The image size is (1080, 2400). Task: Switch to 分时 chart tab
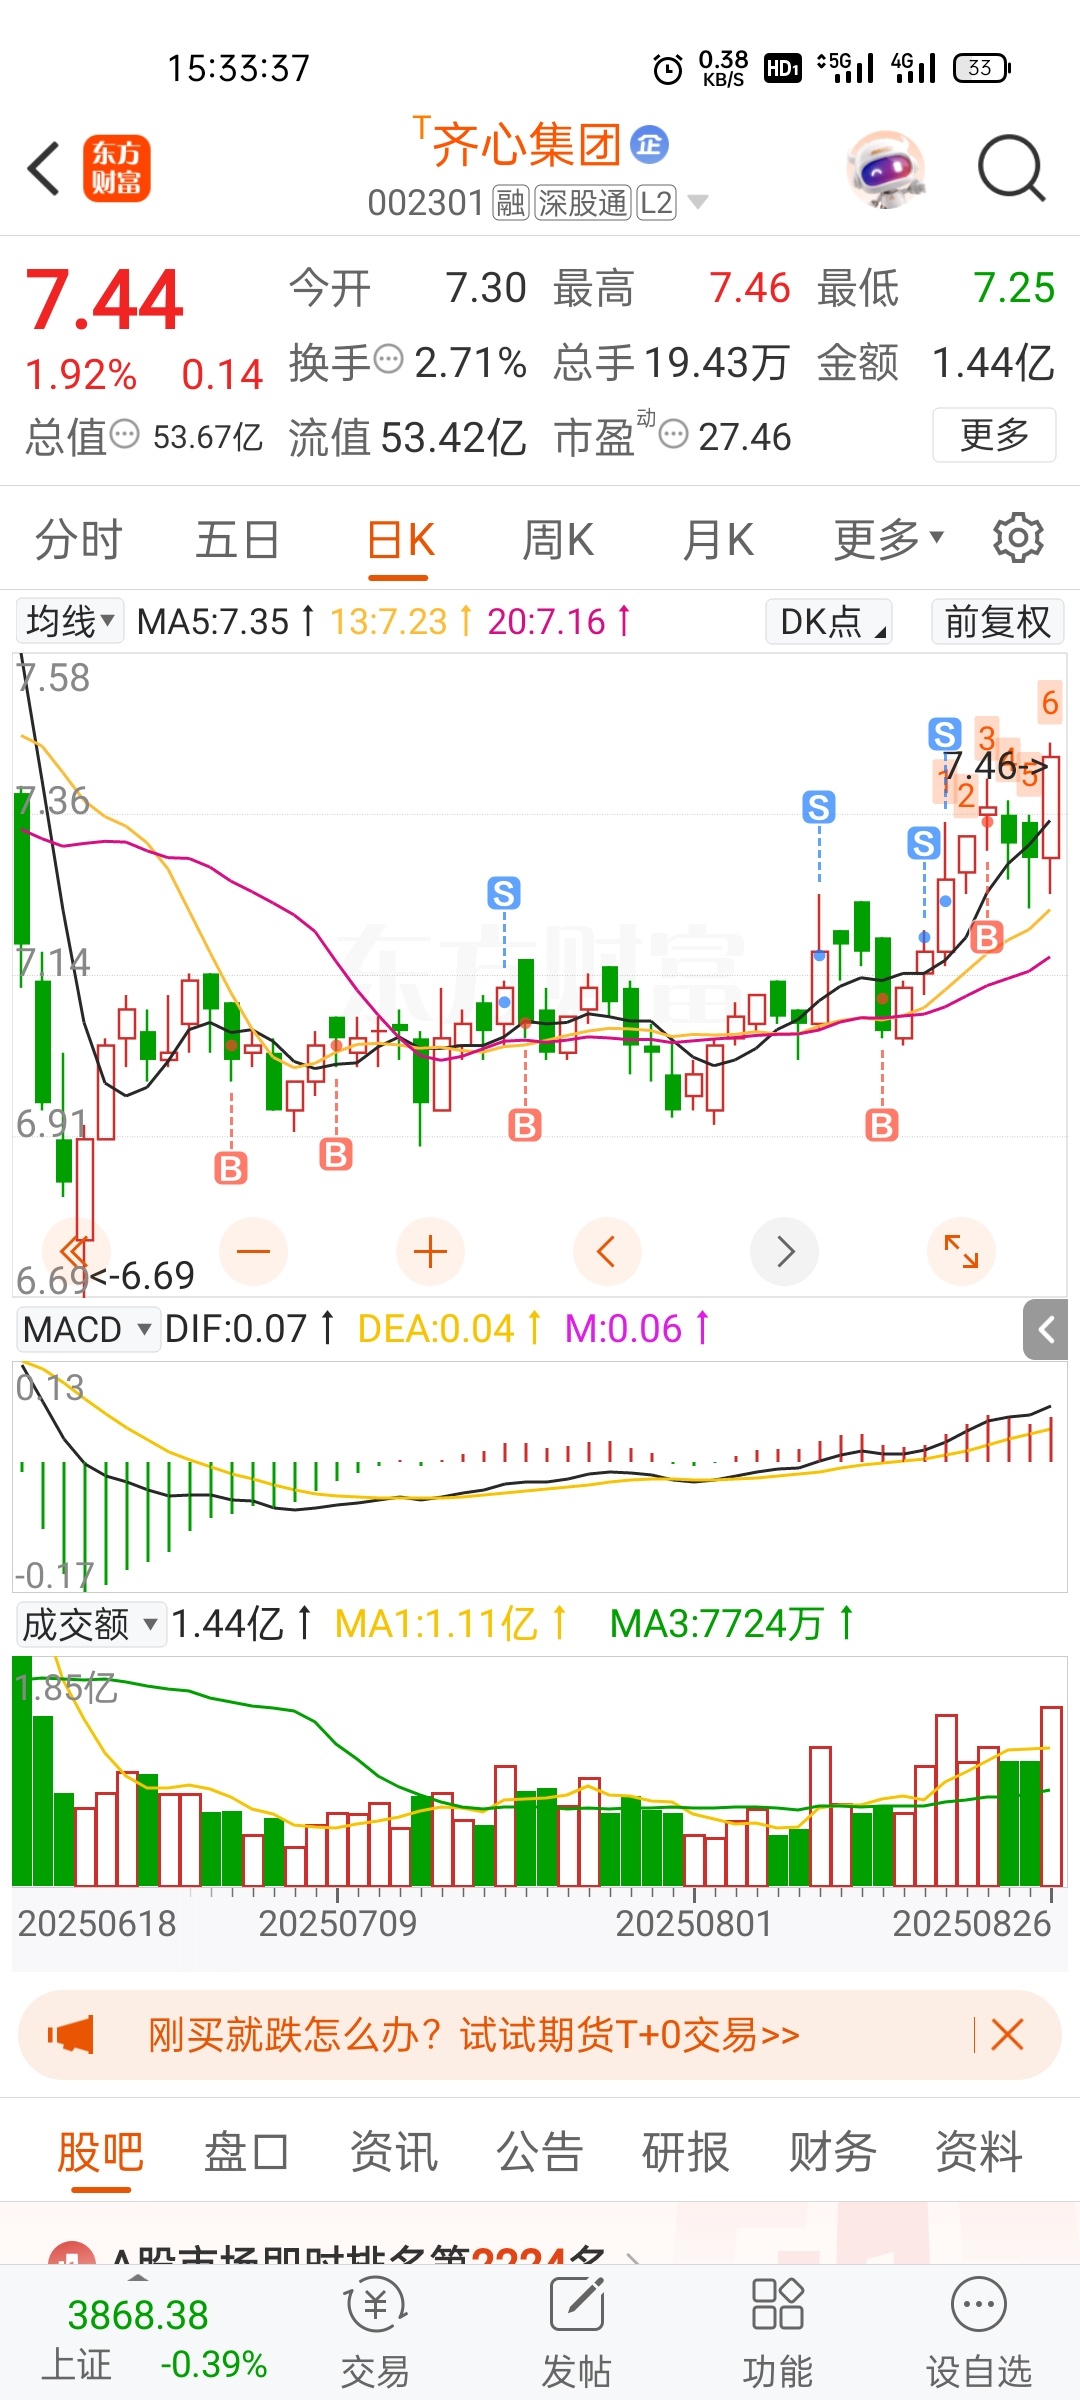78,540
